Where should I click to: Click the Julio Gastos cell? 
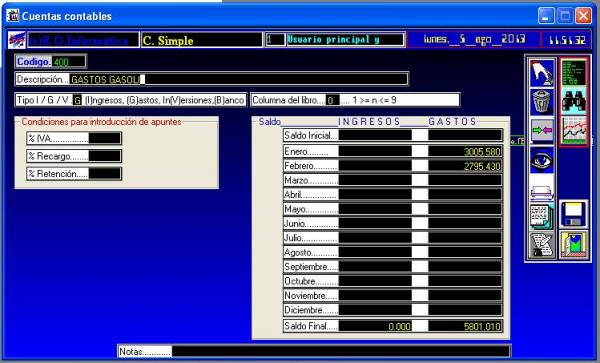465,238
